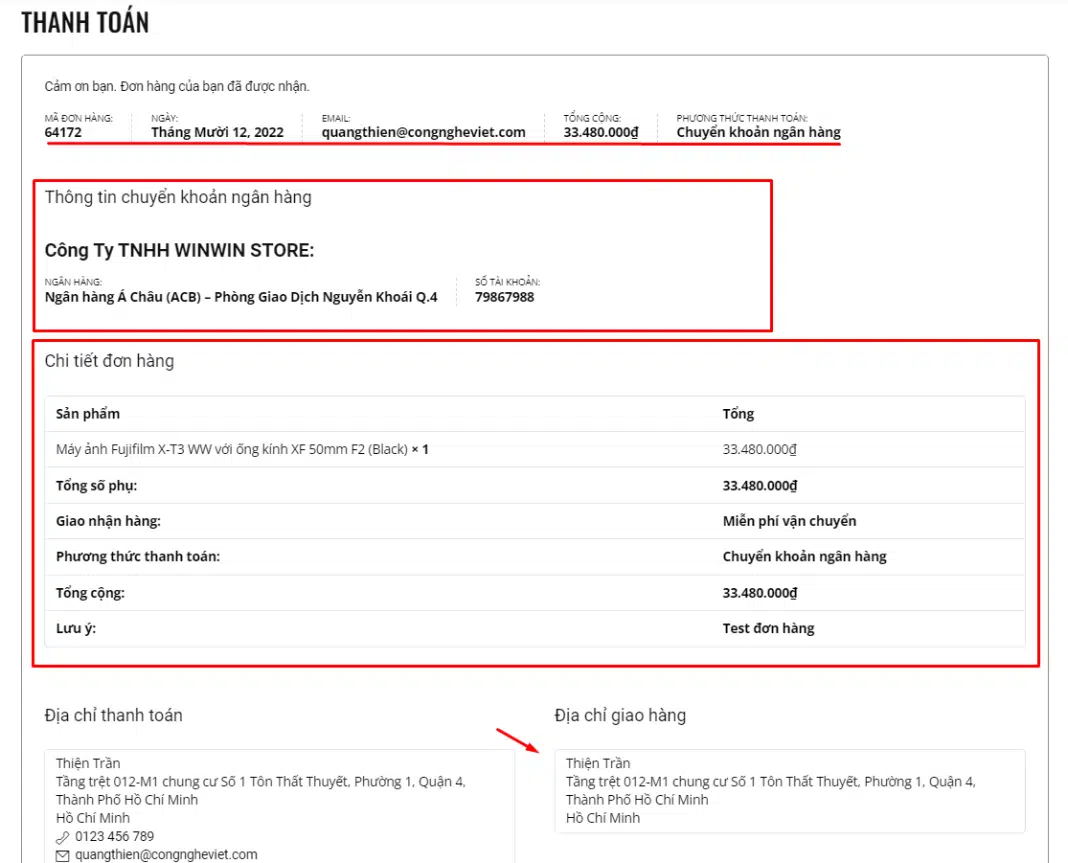Click the email quangthien@congngheviet.com in order summary
Image resolution: width=1068 pixels, height=863 pixels.
[x=424, y=132]
